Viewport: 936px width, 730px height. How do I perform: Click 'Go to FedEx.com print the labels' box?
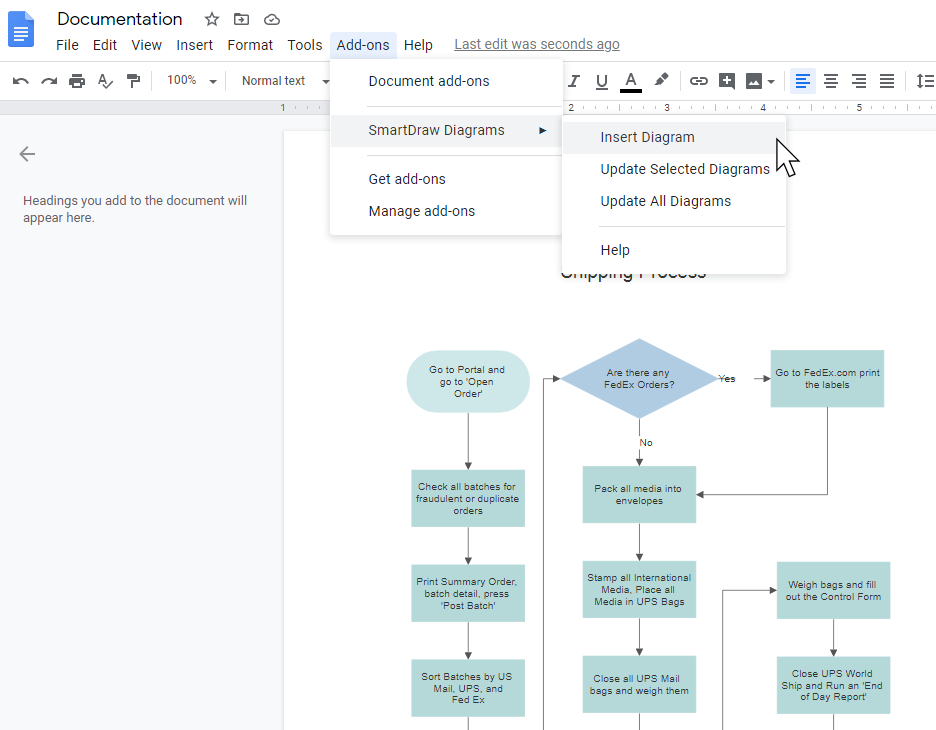827,378
